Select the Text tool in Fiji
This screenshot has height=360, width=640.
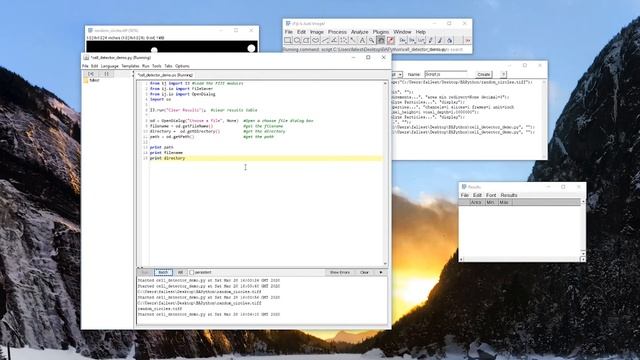pyautogui.click(x=362, y=40)
